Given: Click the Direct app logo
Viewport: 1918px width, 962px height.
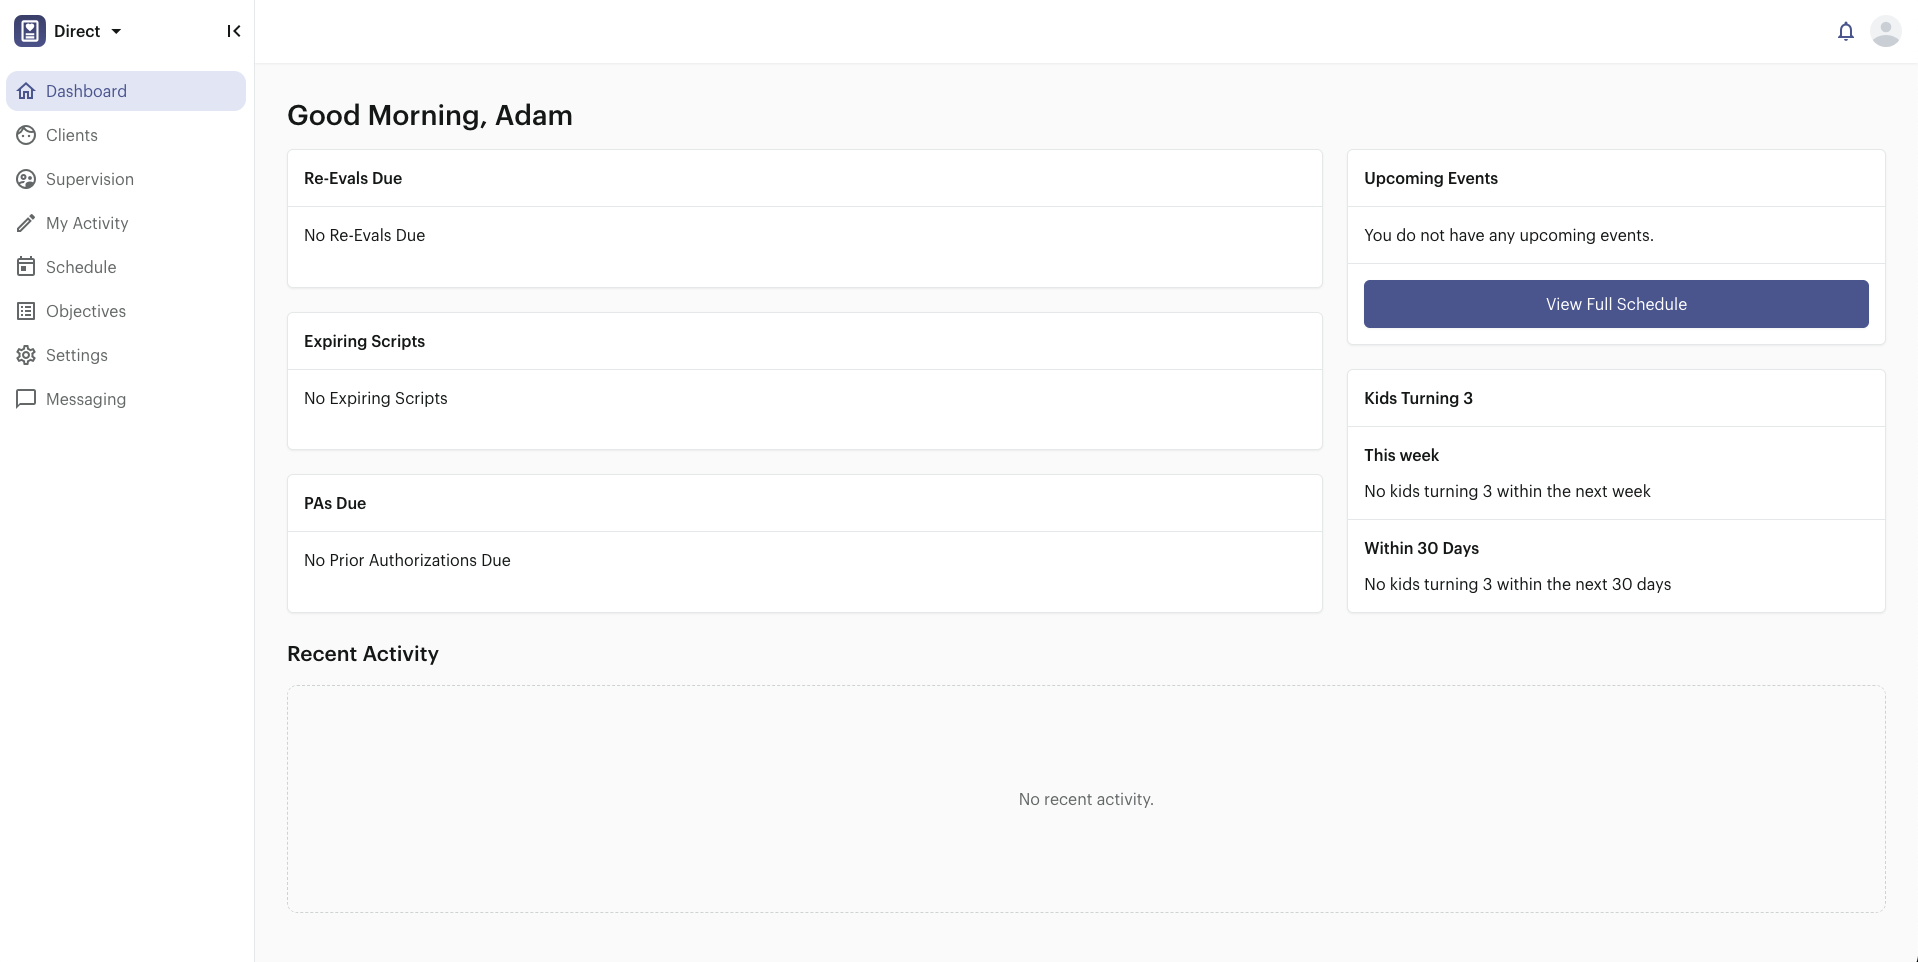Looking at the screenshot, I should pos(30,32).
